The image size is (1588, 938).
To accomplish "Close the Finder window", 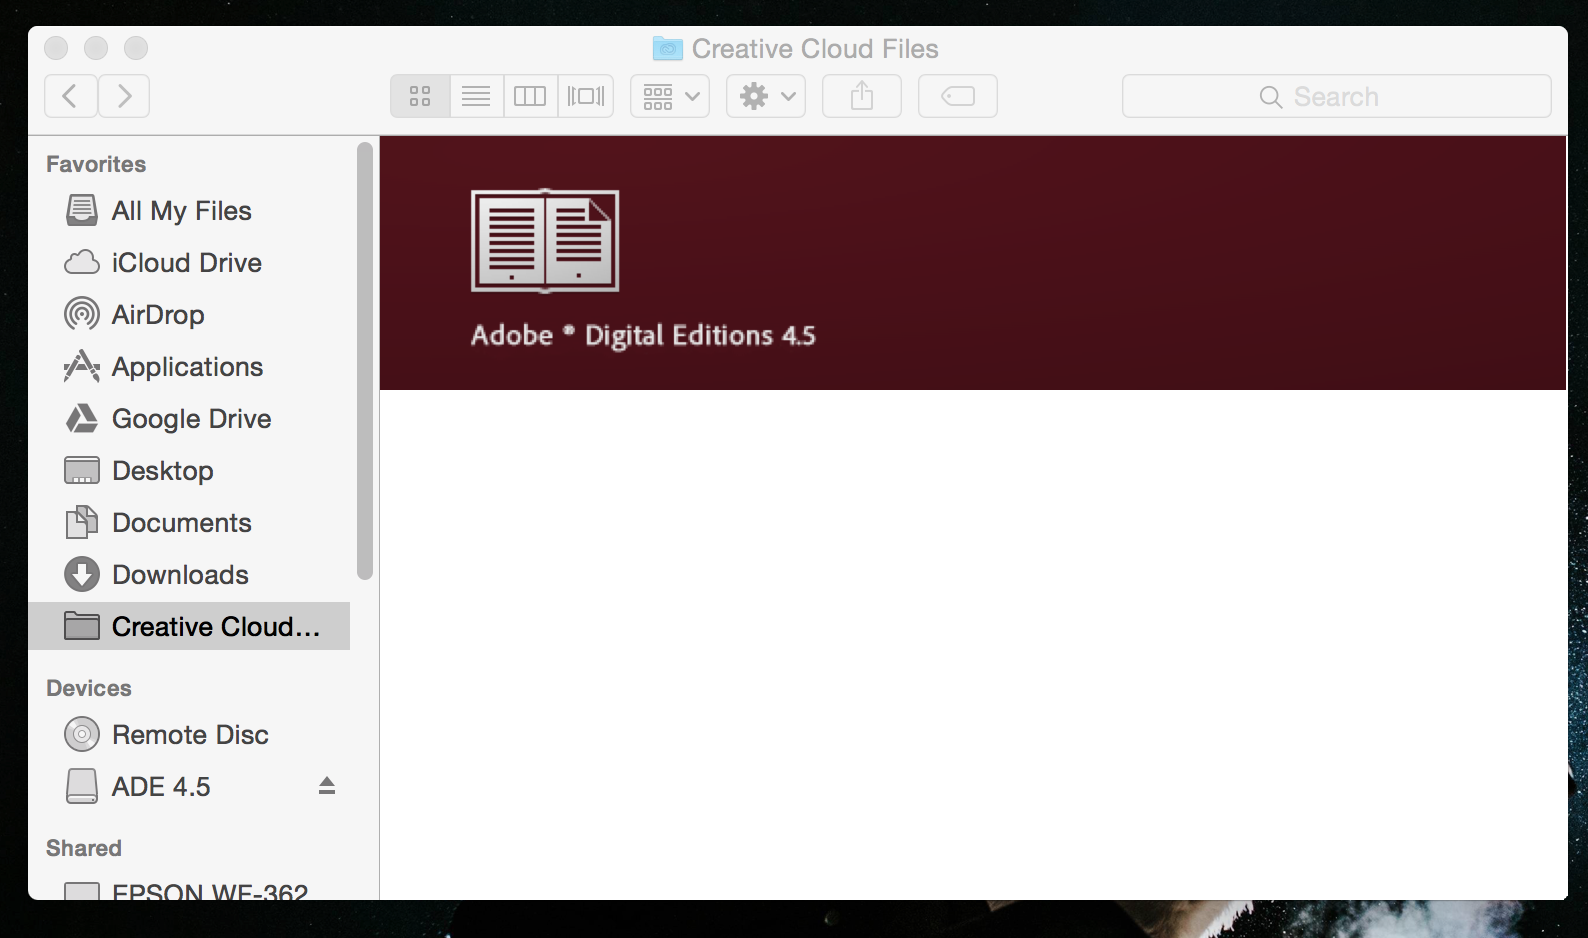I will coord(56,48).
